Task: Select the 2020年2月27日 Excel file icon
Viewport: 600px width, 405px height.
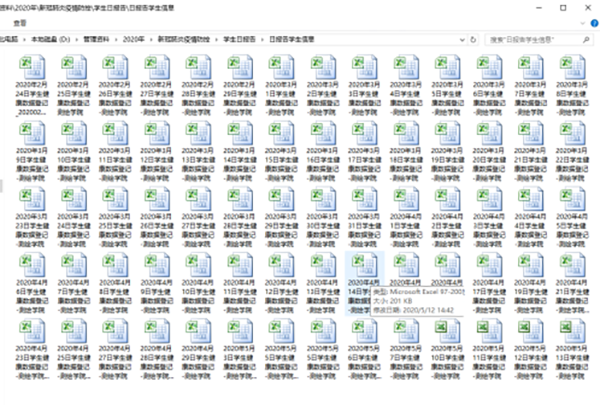Action: (157, 67)
